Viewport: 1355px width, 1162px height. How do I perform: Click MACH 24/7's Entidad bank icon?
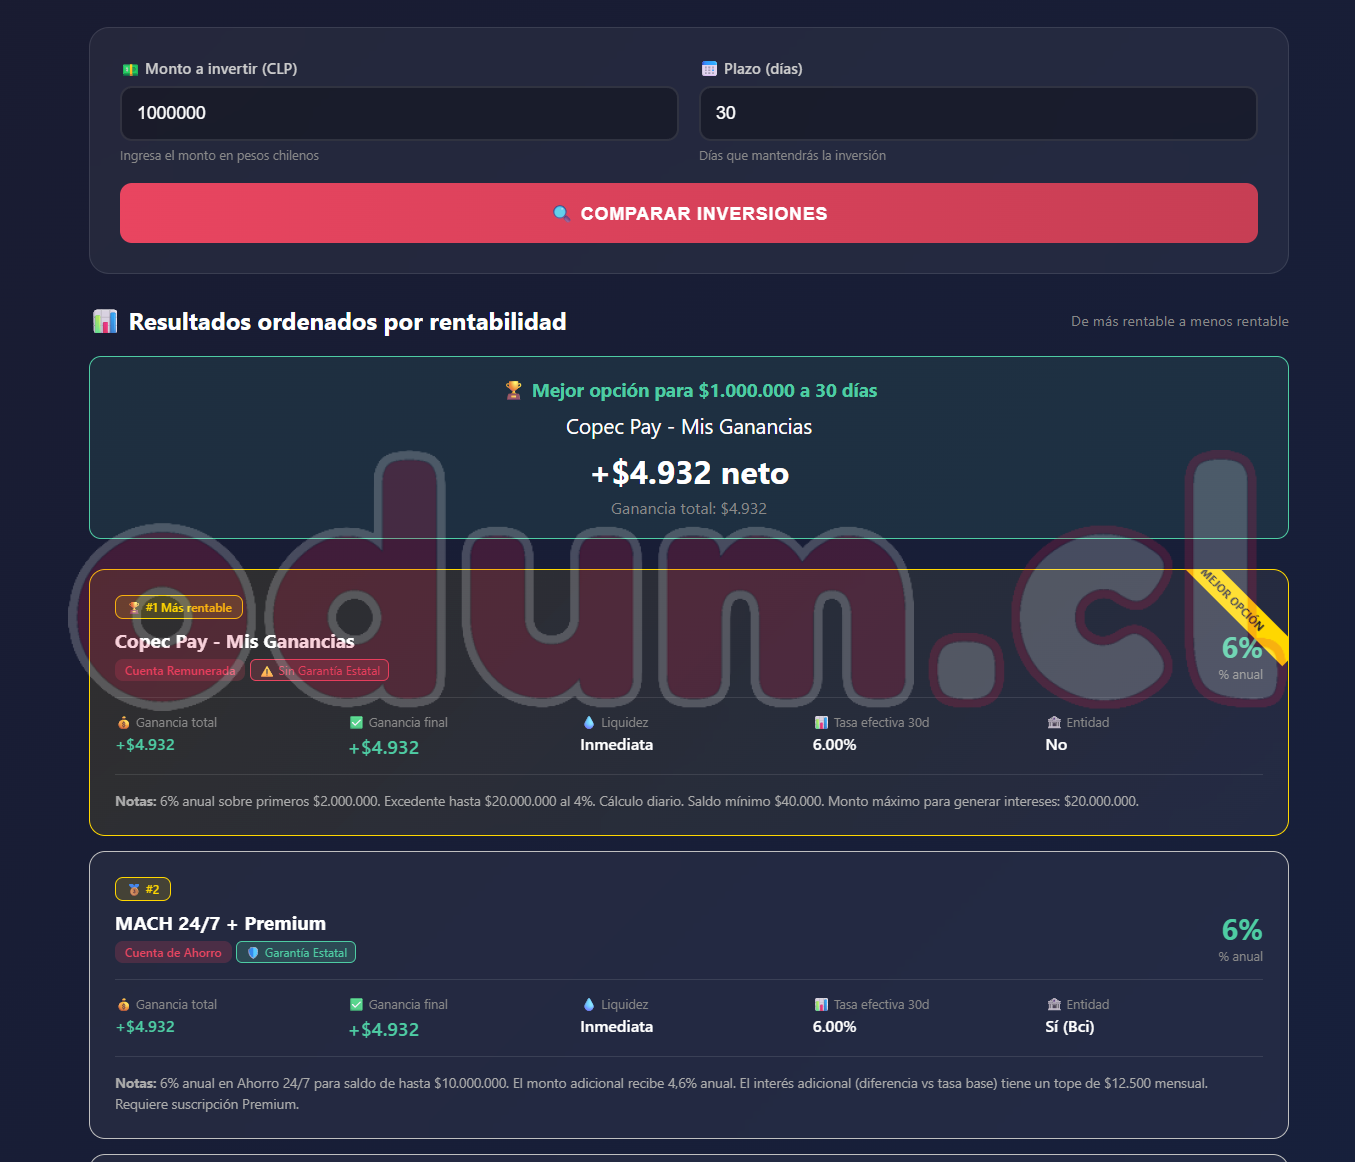[x=1054, y=1005]
